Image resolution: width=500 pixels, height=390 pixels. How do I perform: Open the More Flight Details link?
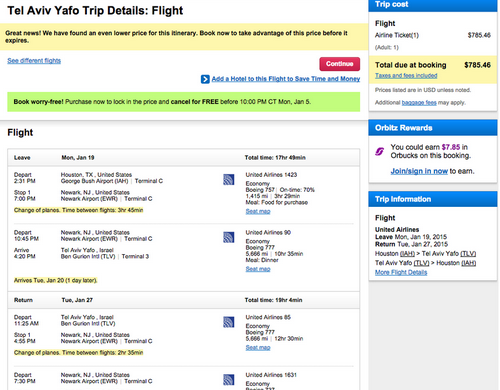(x=401, y=272)
